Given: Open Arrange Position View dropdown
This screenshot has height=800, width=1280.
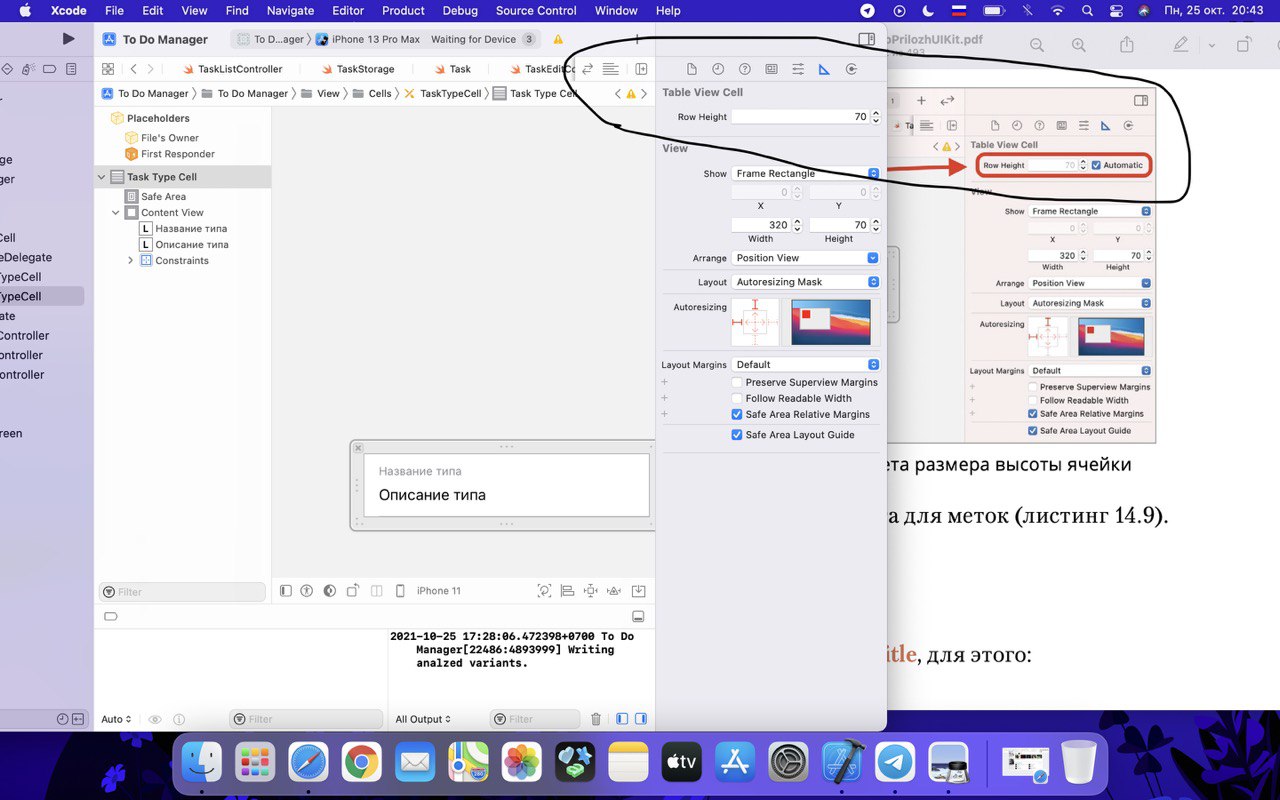Looking at the screenshot, I should click(x=805, y=257).
